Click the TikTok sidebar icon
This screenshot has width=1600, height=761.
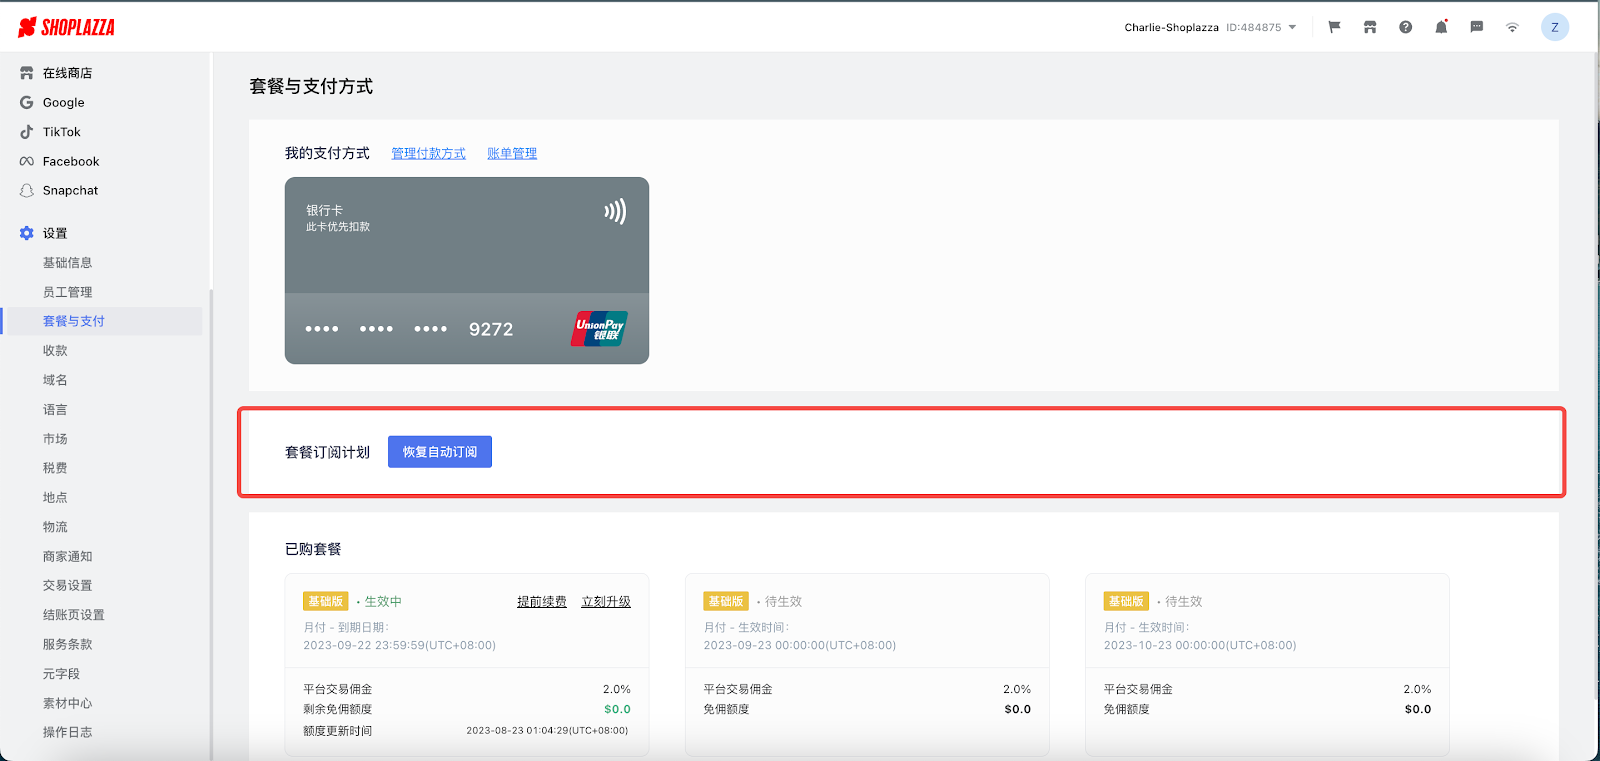click(27, 132)
